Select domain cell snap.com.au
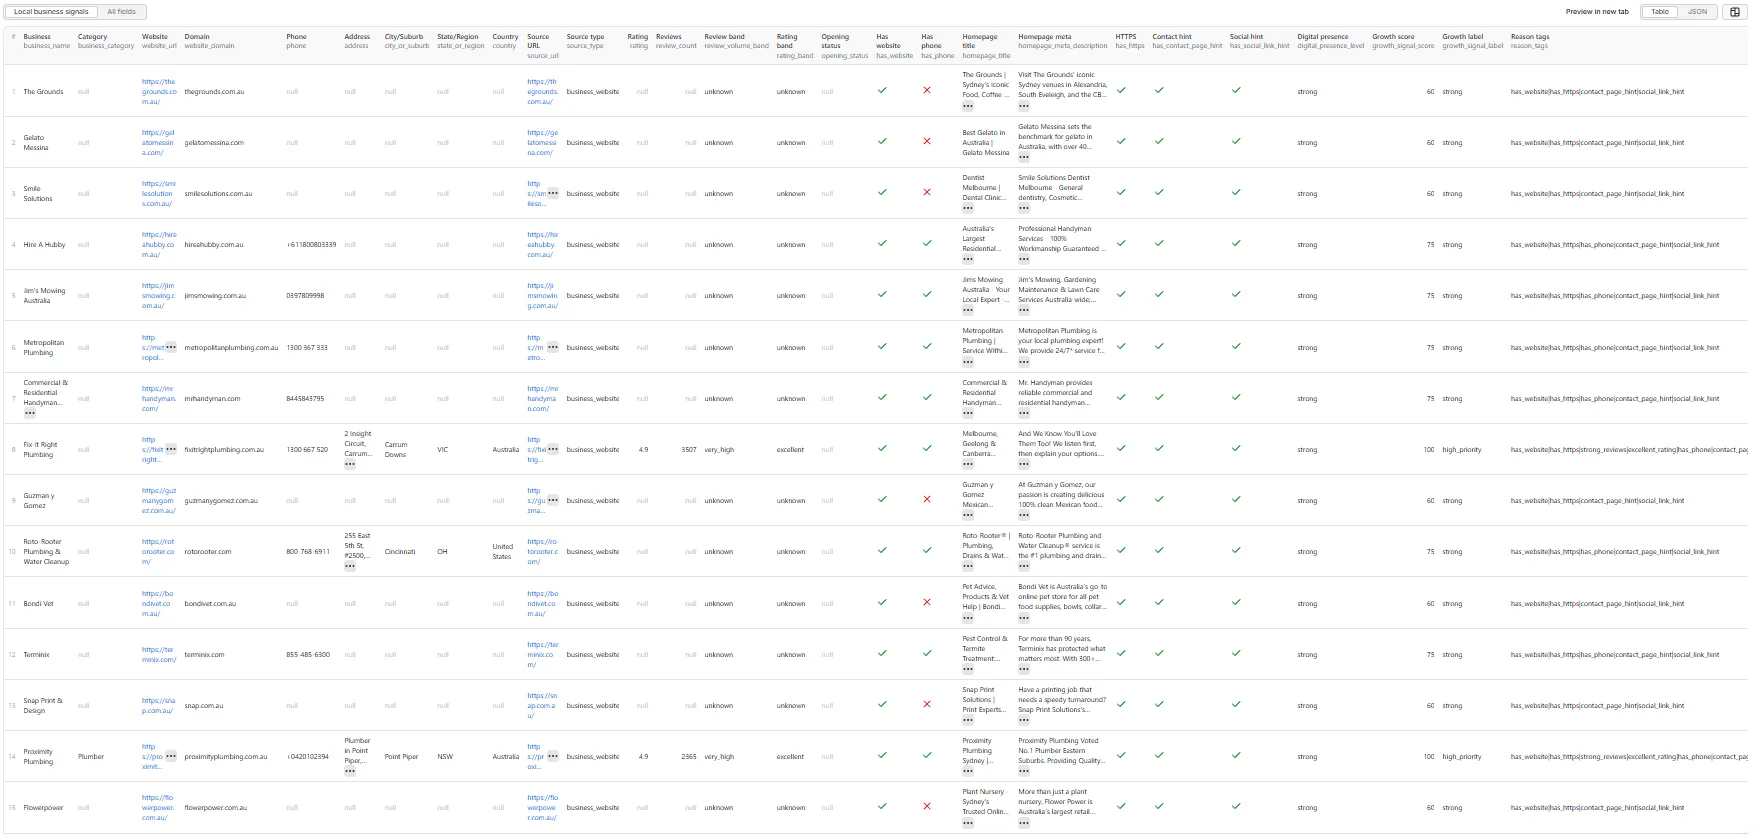 point(204,705)
